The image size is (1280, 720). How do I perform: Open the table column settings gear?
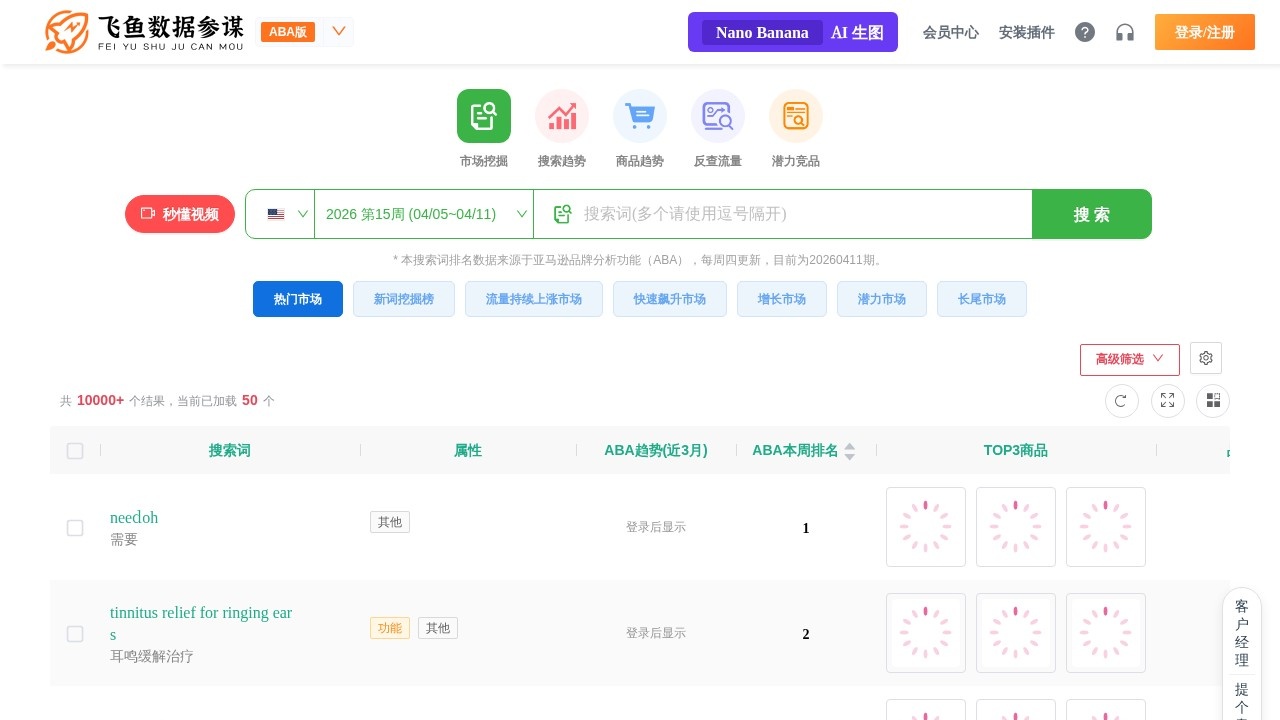1206,358
